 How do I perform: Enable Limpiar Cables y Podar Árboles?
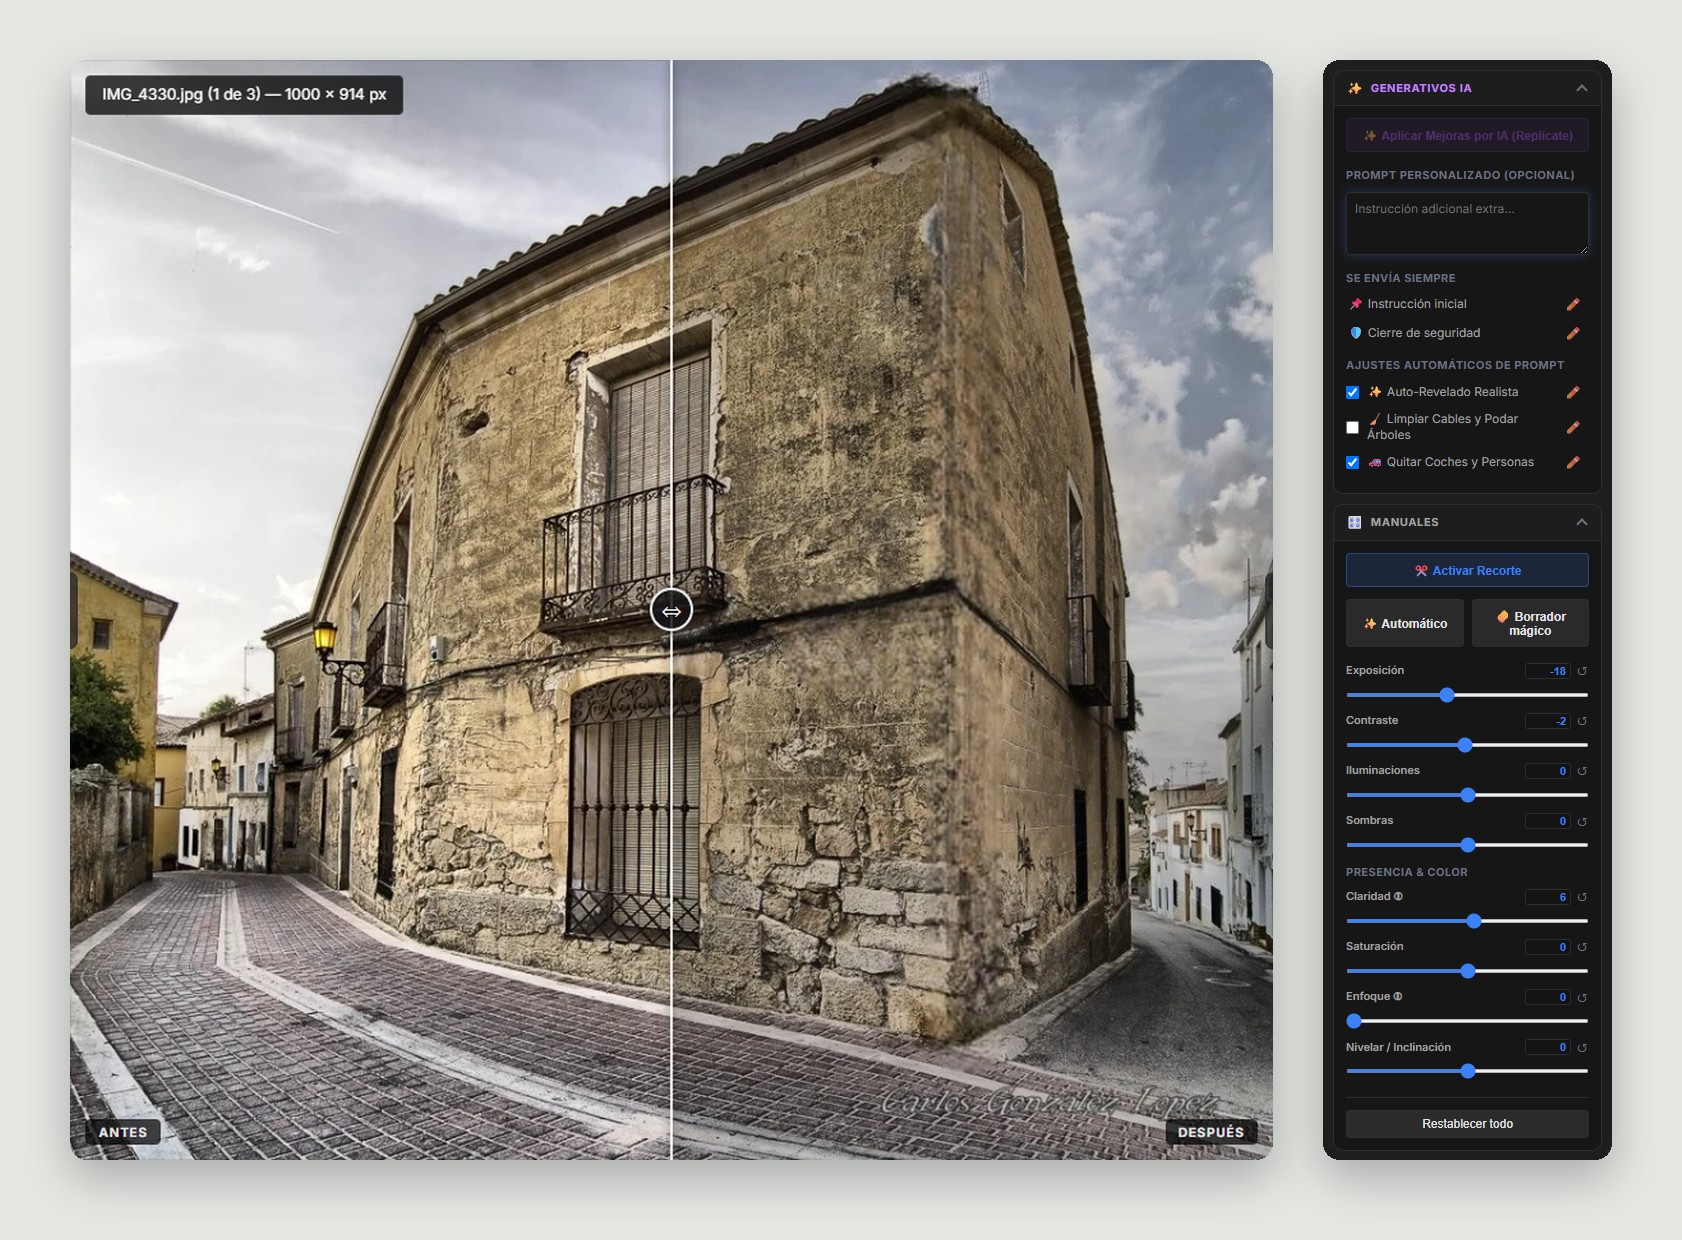[1352, 427]
